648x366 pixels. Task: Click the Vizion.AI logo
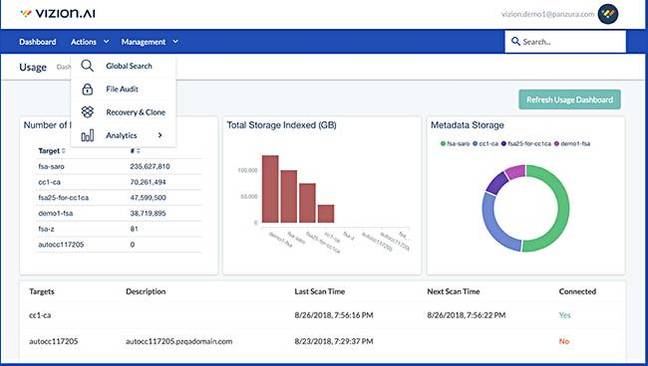pos(58,13)
